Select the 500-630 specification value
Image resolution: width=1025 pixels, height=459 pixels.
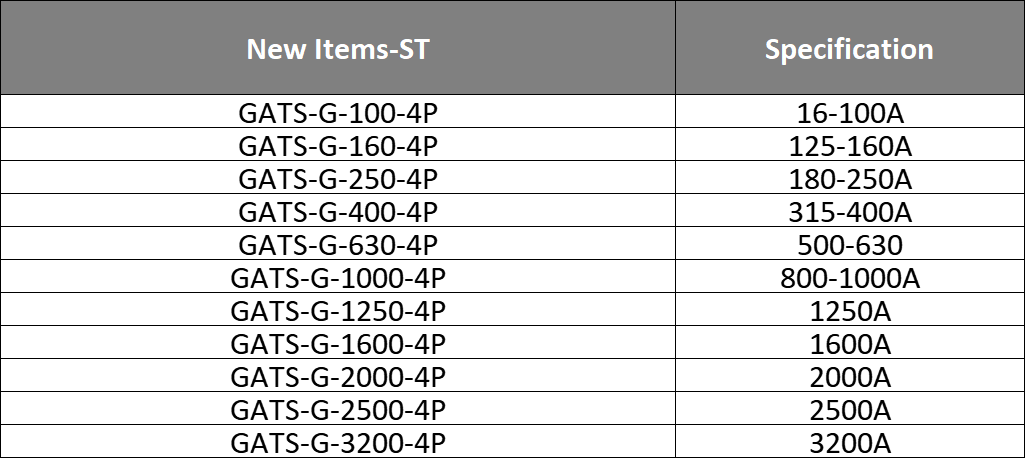click(x=849, y=245)
